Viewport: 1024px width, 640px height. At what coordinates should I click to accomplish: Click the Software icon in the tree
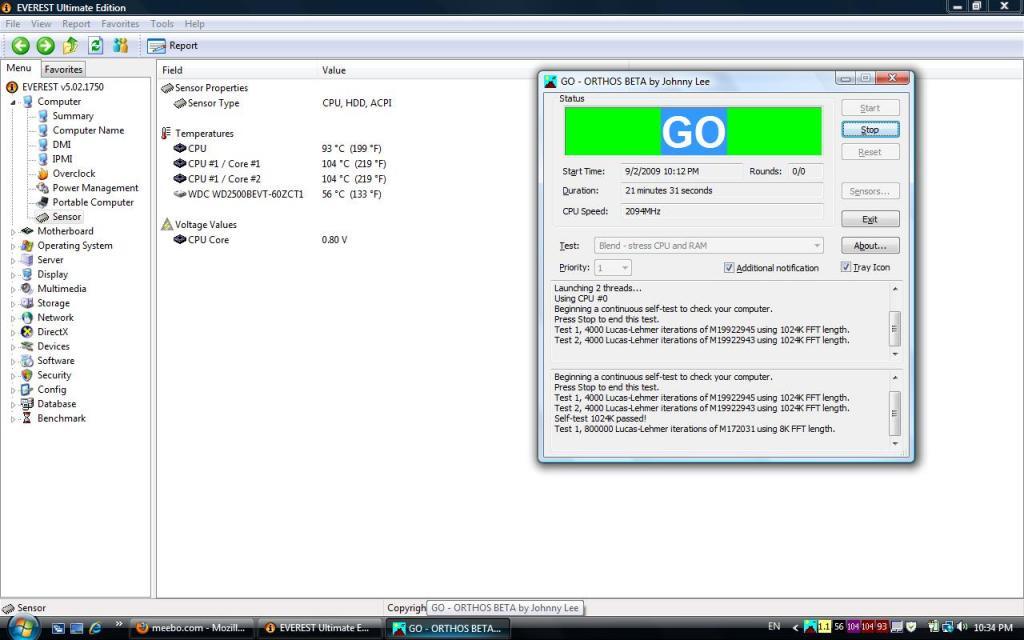point(27,360)
